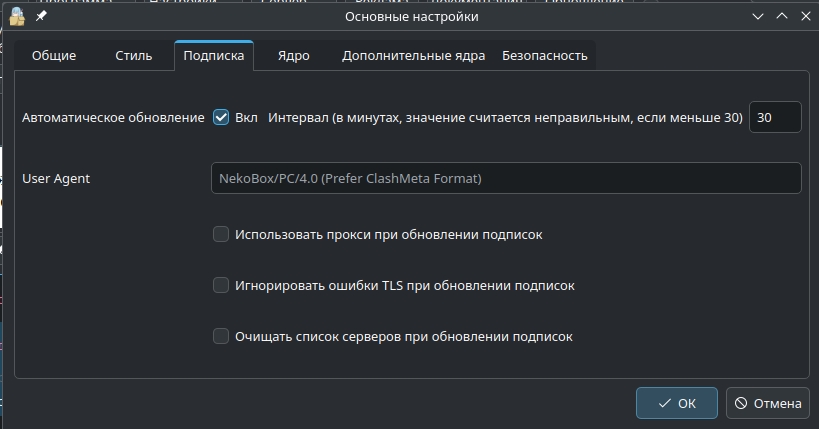Viewport: 819px width, 429px height.
Task: Confirm settings with the OK button
Action: (676, 403)
